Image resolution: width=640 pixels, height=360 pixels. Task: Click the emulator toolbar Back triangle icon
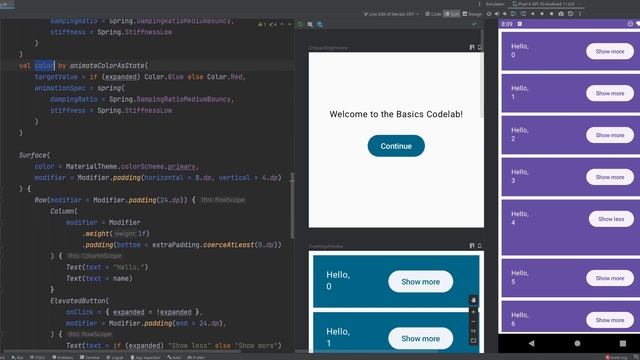(533, 14)
